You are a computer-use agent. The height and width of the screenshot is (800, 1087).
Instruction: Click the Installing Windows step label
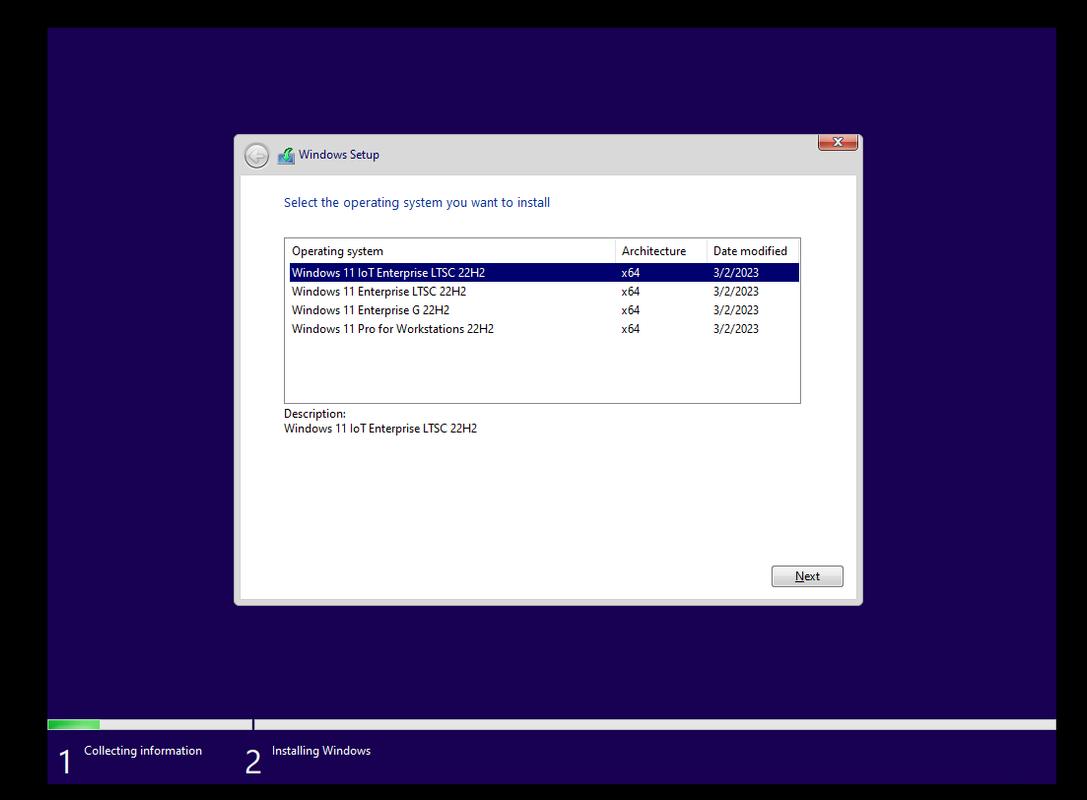coord(321,751)
